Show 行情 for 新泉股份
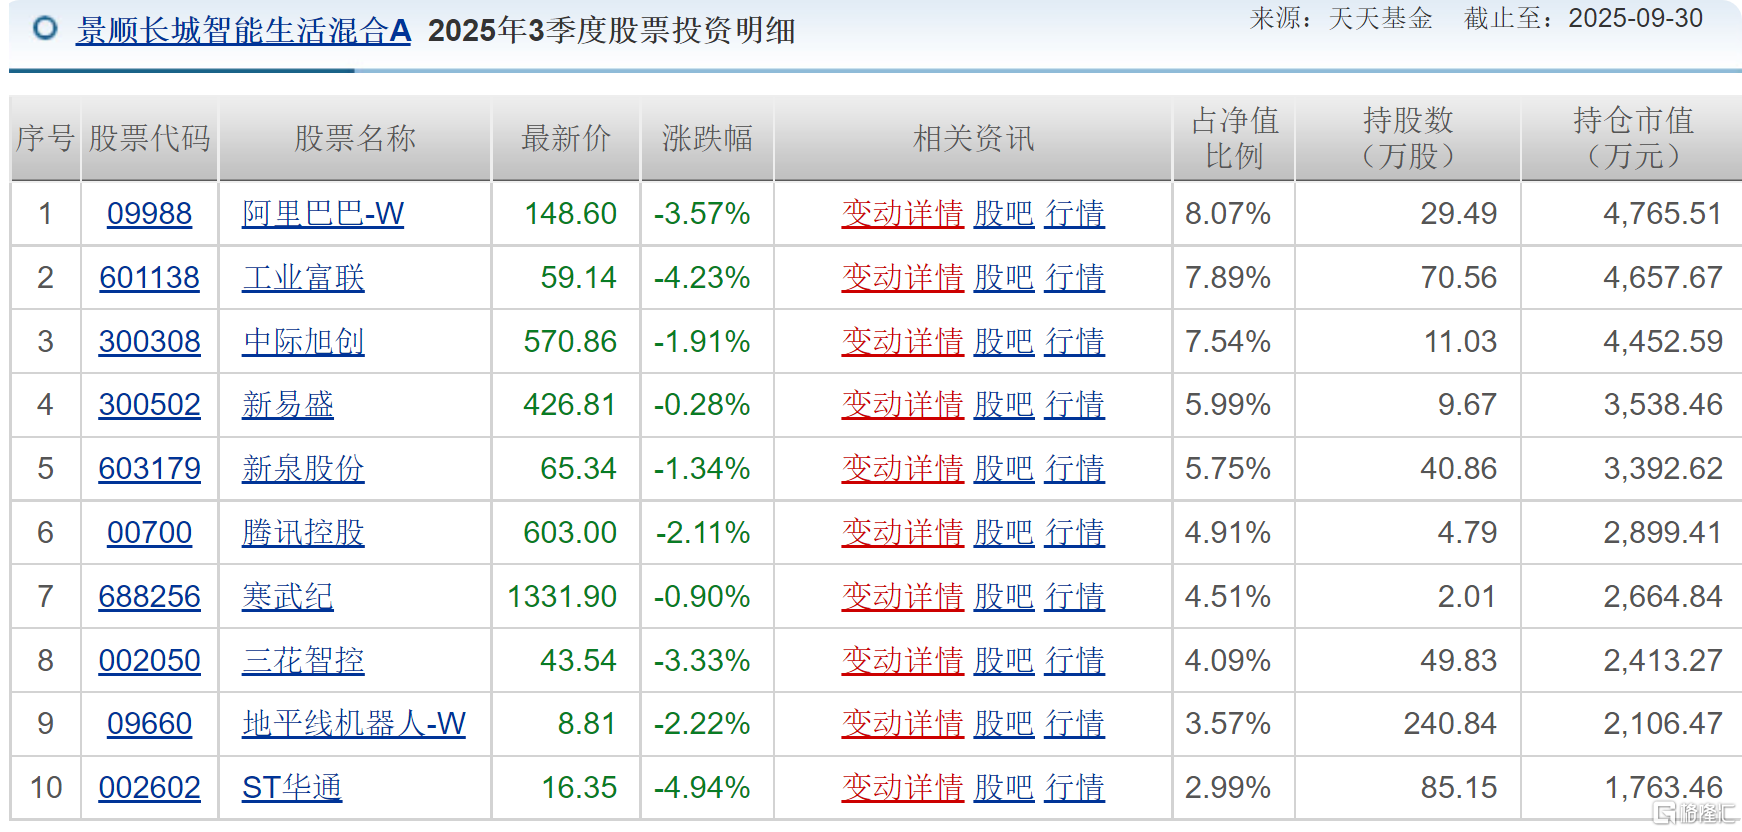 1075,469
